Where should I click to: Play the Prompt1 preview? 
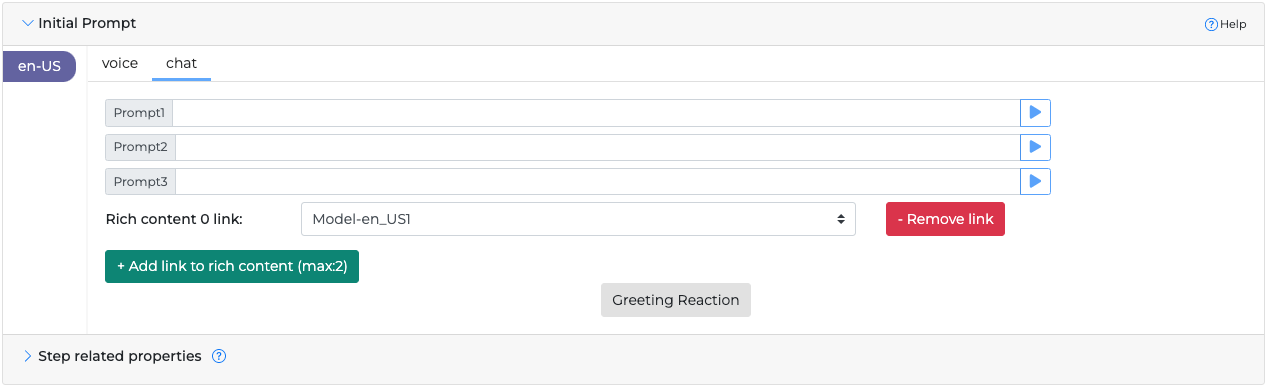coord(1035,113)
